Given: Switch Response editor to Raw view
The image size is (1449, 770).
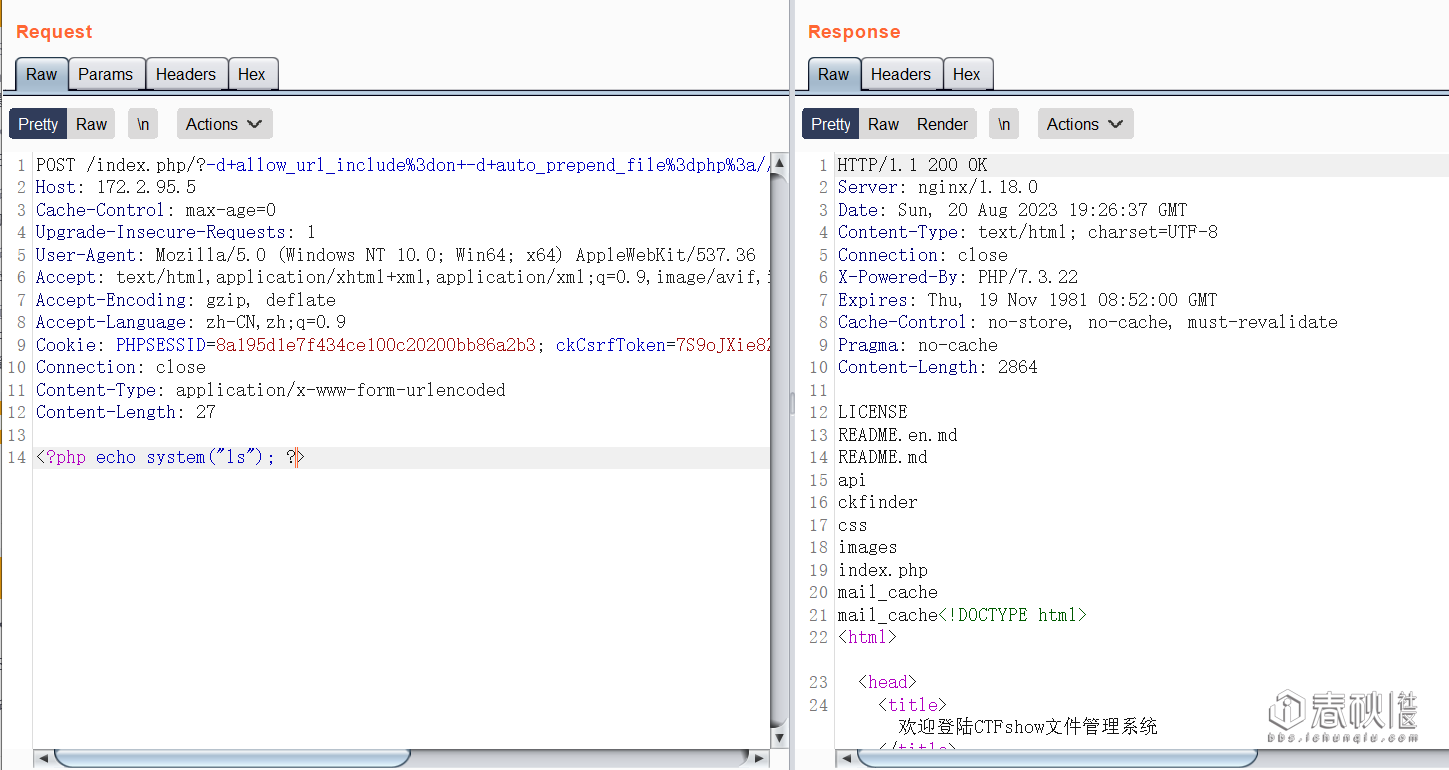Looking at the screenshot, I should [883, 124].
